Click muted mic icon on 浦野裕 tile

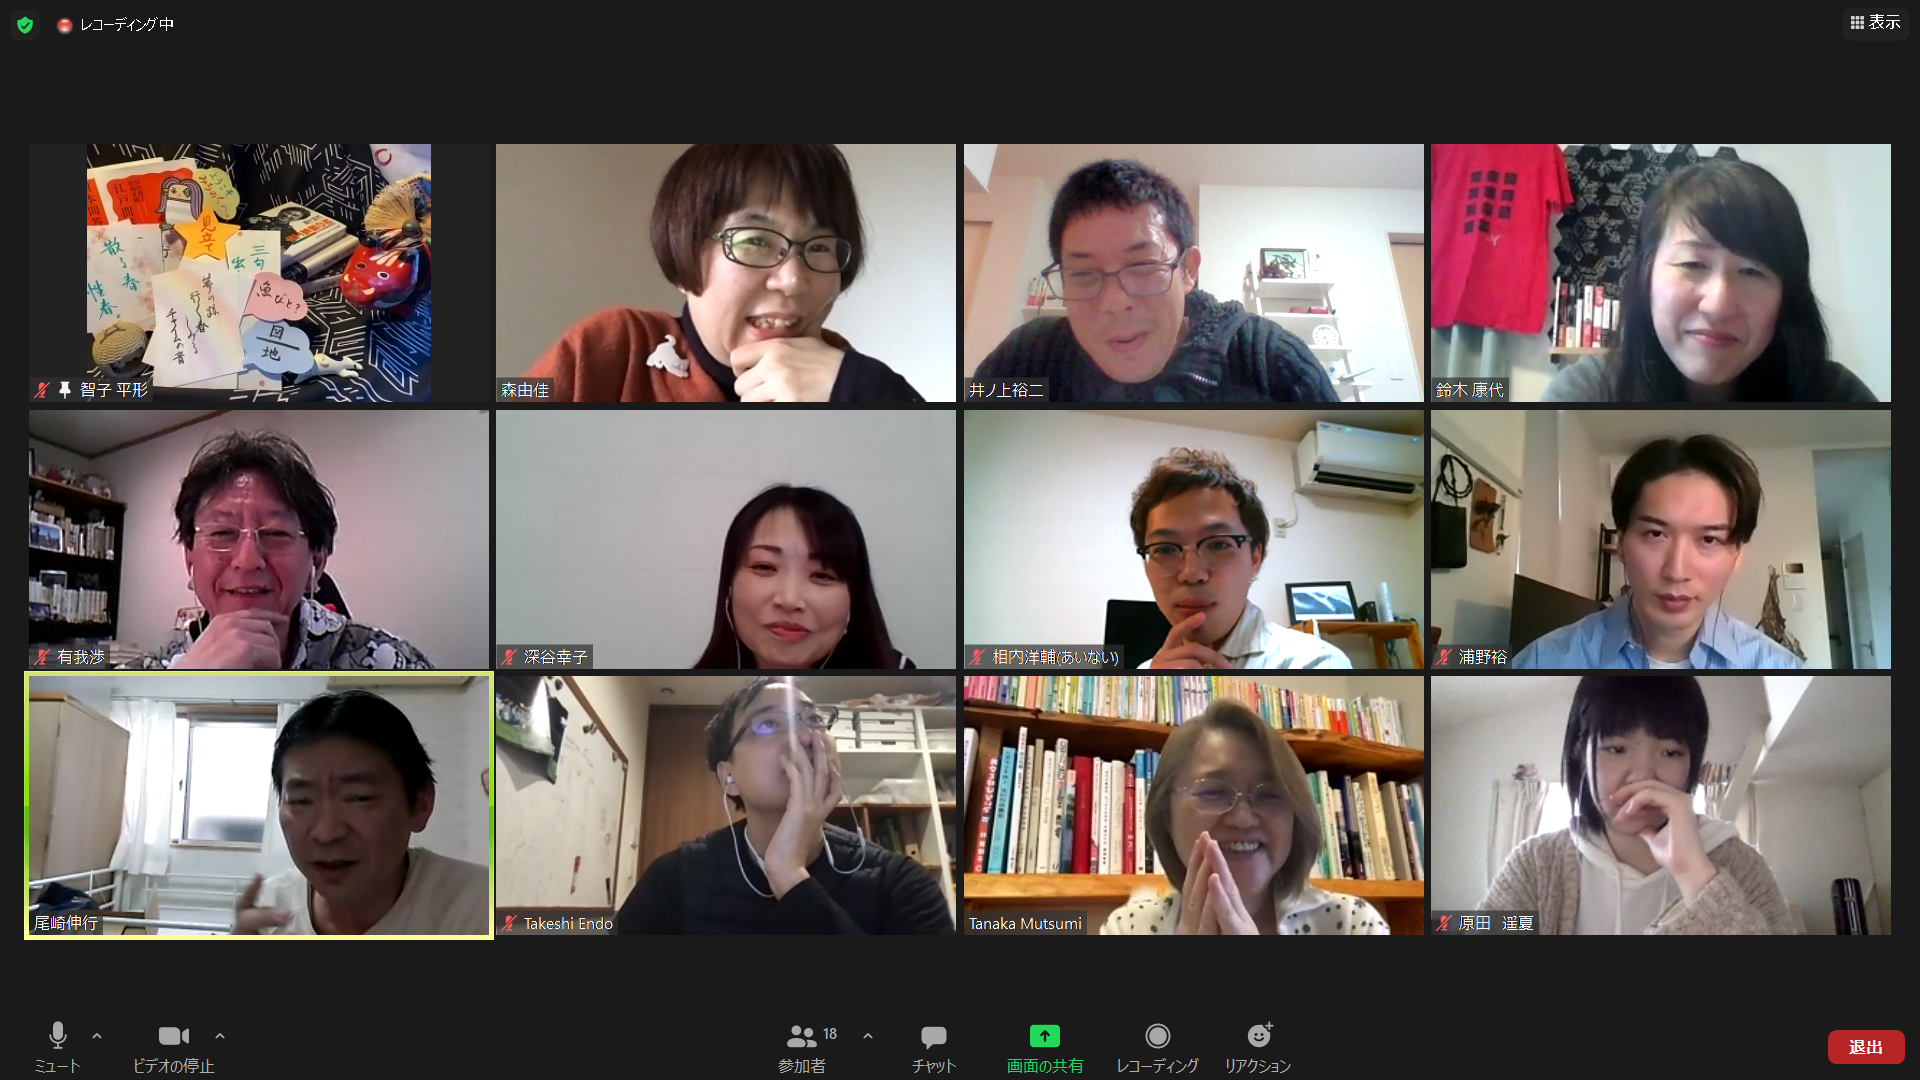pos(1443,657)
